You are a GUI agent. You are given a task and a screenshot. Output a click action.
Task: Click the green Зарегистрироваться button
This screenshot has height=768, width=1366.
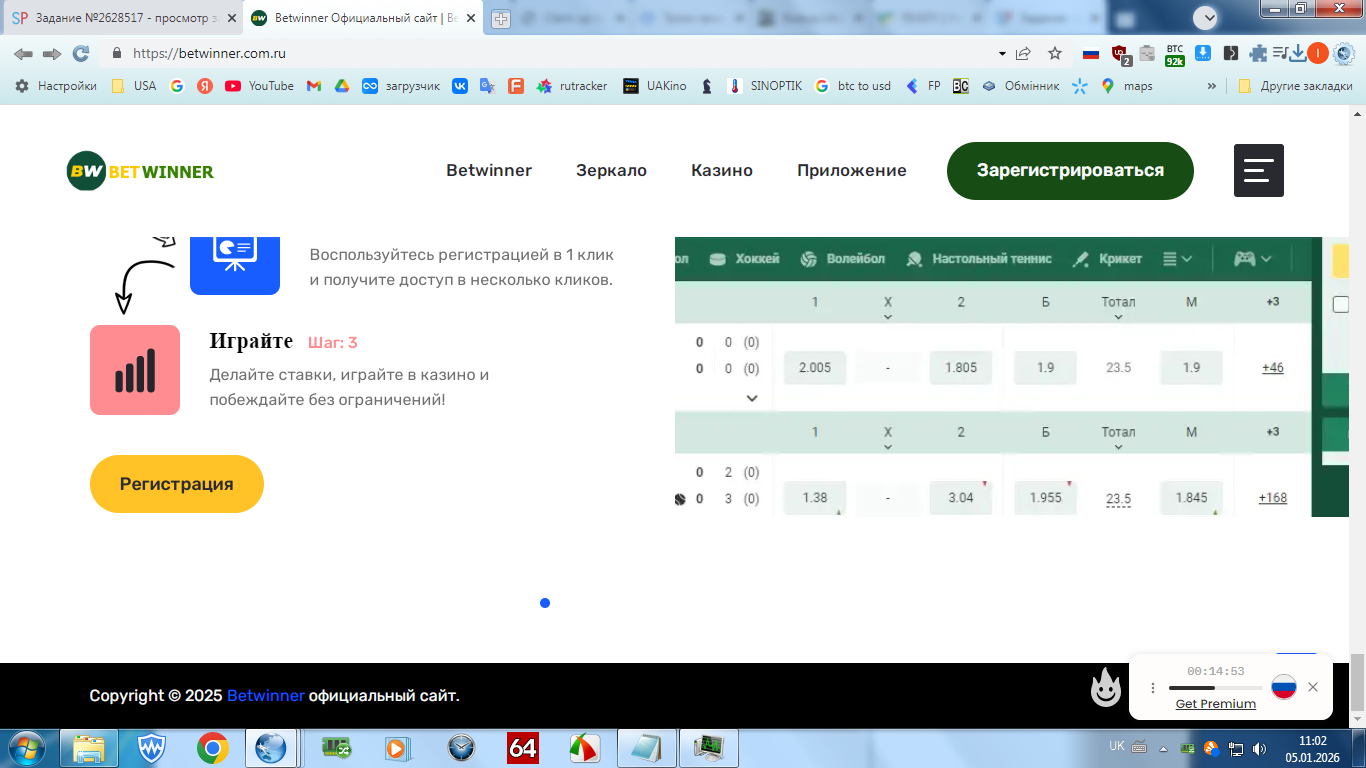[x=1070, y=171]
